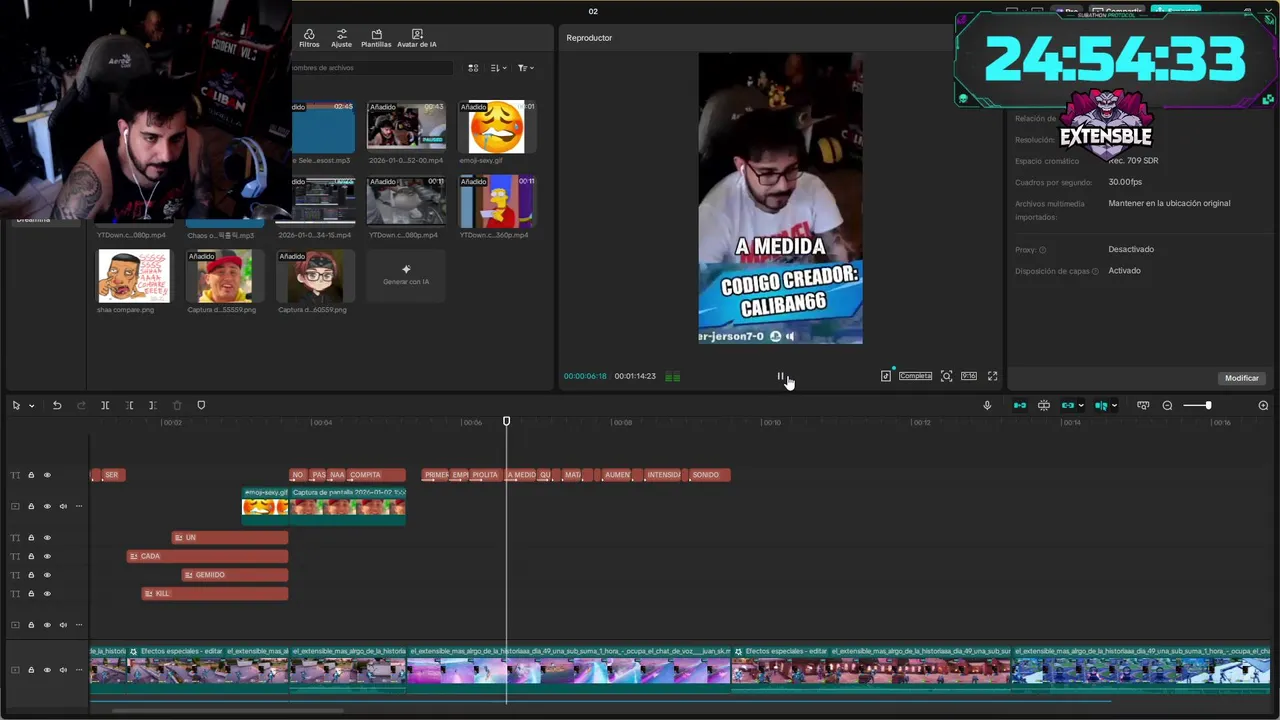Trim clip right of playhead
1280x720 pixels.
(152, 405)
